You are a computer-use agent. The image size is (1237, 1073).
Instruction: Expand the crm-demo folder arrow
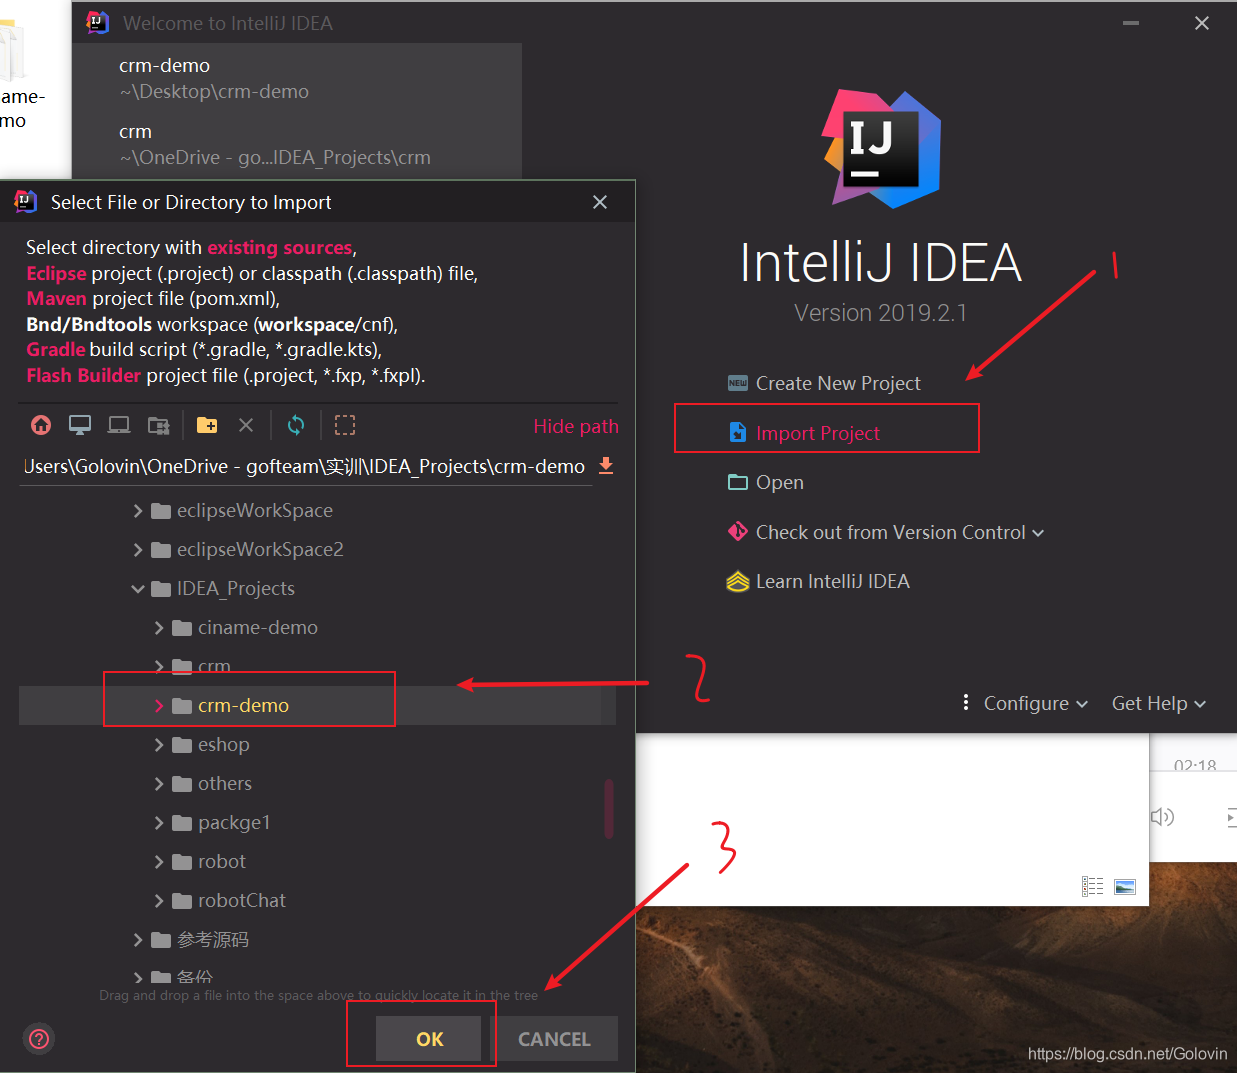tap(159, 706)
